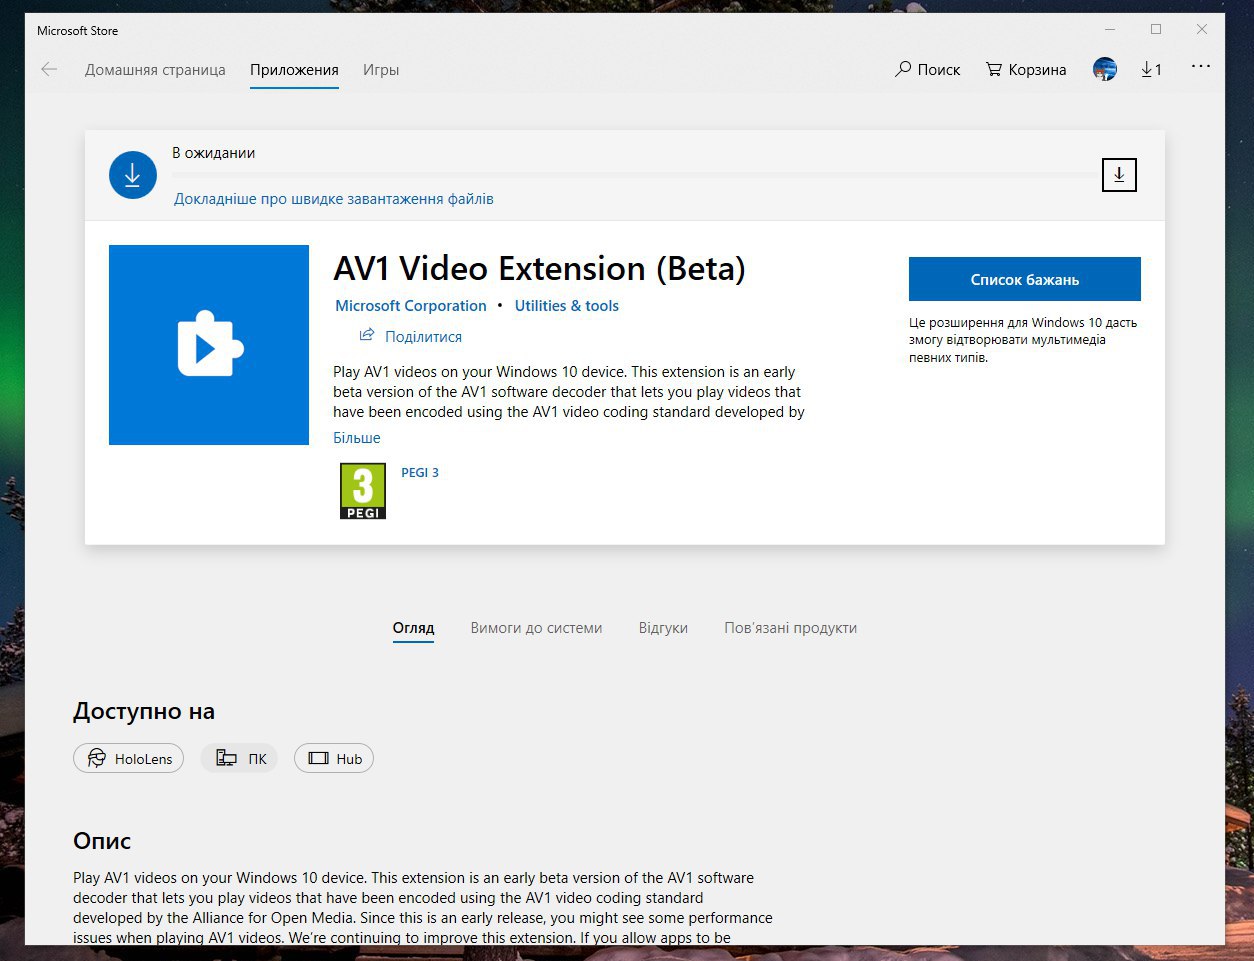This screenshot has height=961, width=1254.
Task: Open the Utilities & tools category link
Action: point(567,306)
